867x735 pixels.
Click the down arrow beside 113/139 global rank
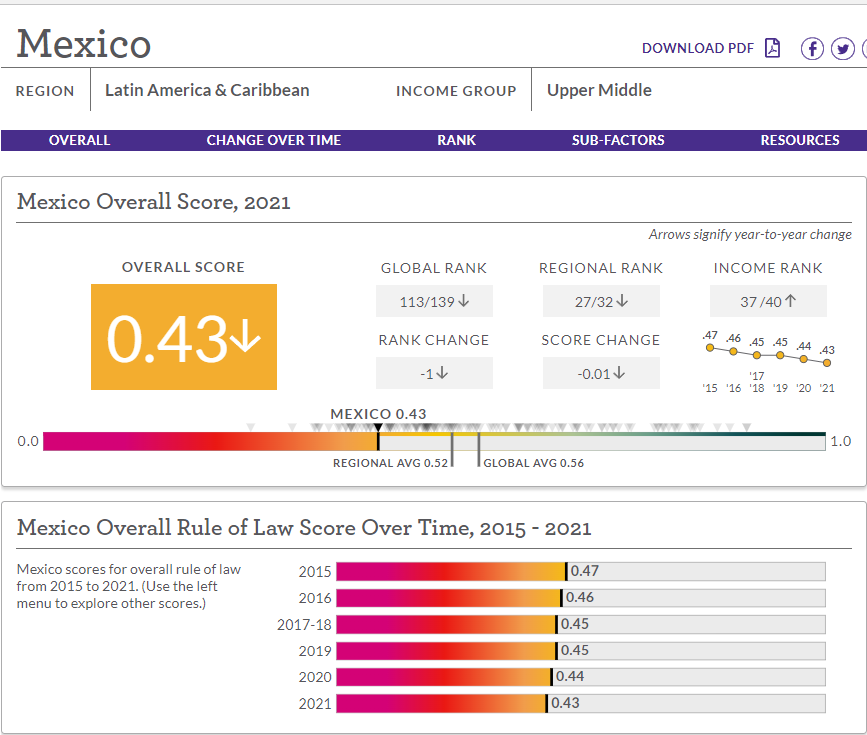(x=464, y=301)
